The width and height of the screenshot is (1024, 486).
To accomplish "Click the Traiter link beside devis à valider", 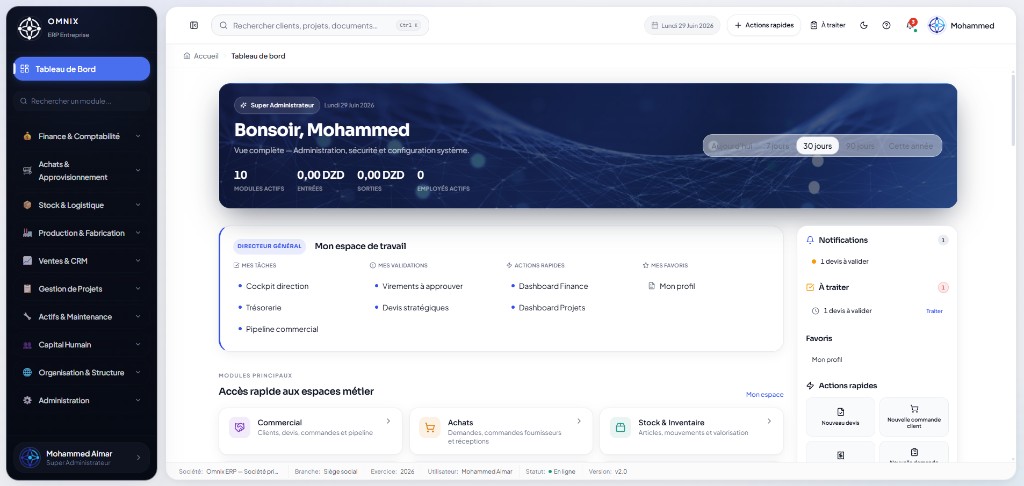I will 934,311.
